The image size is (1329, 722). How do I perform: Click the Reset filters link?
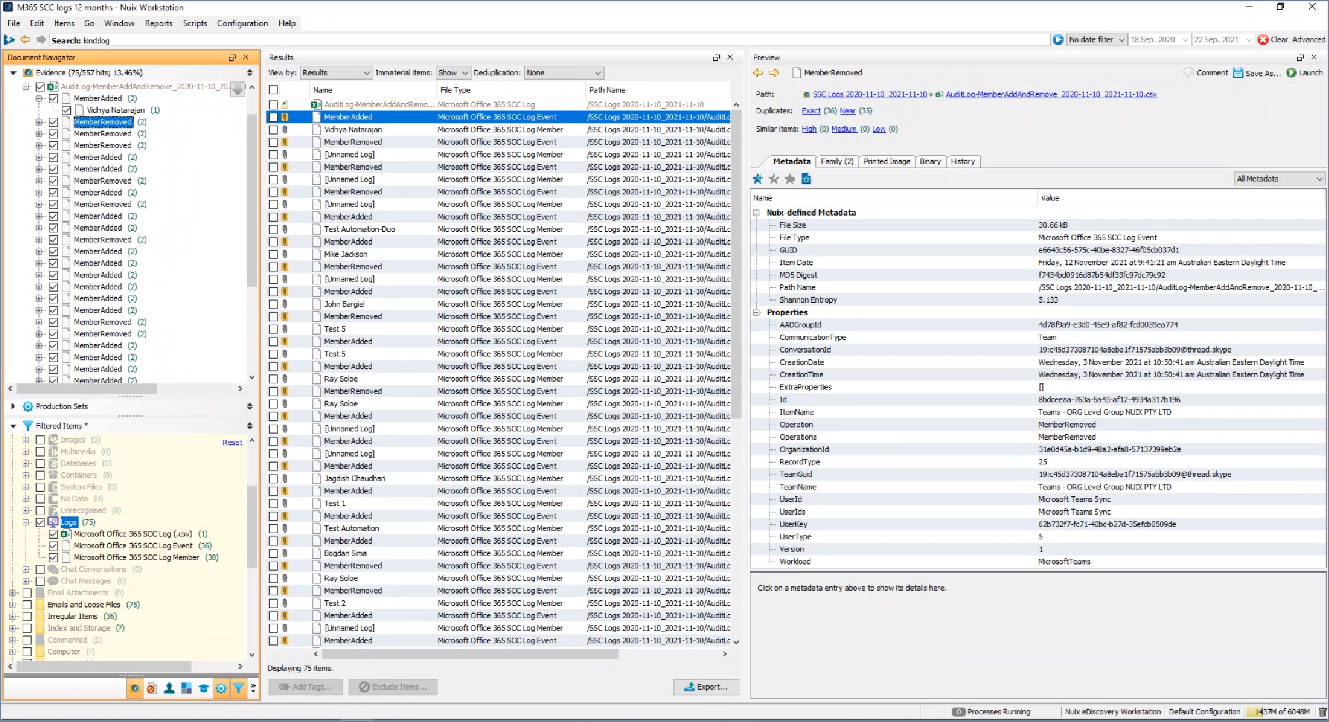(232, 442)
